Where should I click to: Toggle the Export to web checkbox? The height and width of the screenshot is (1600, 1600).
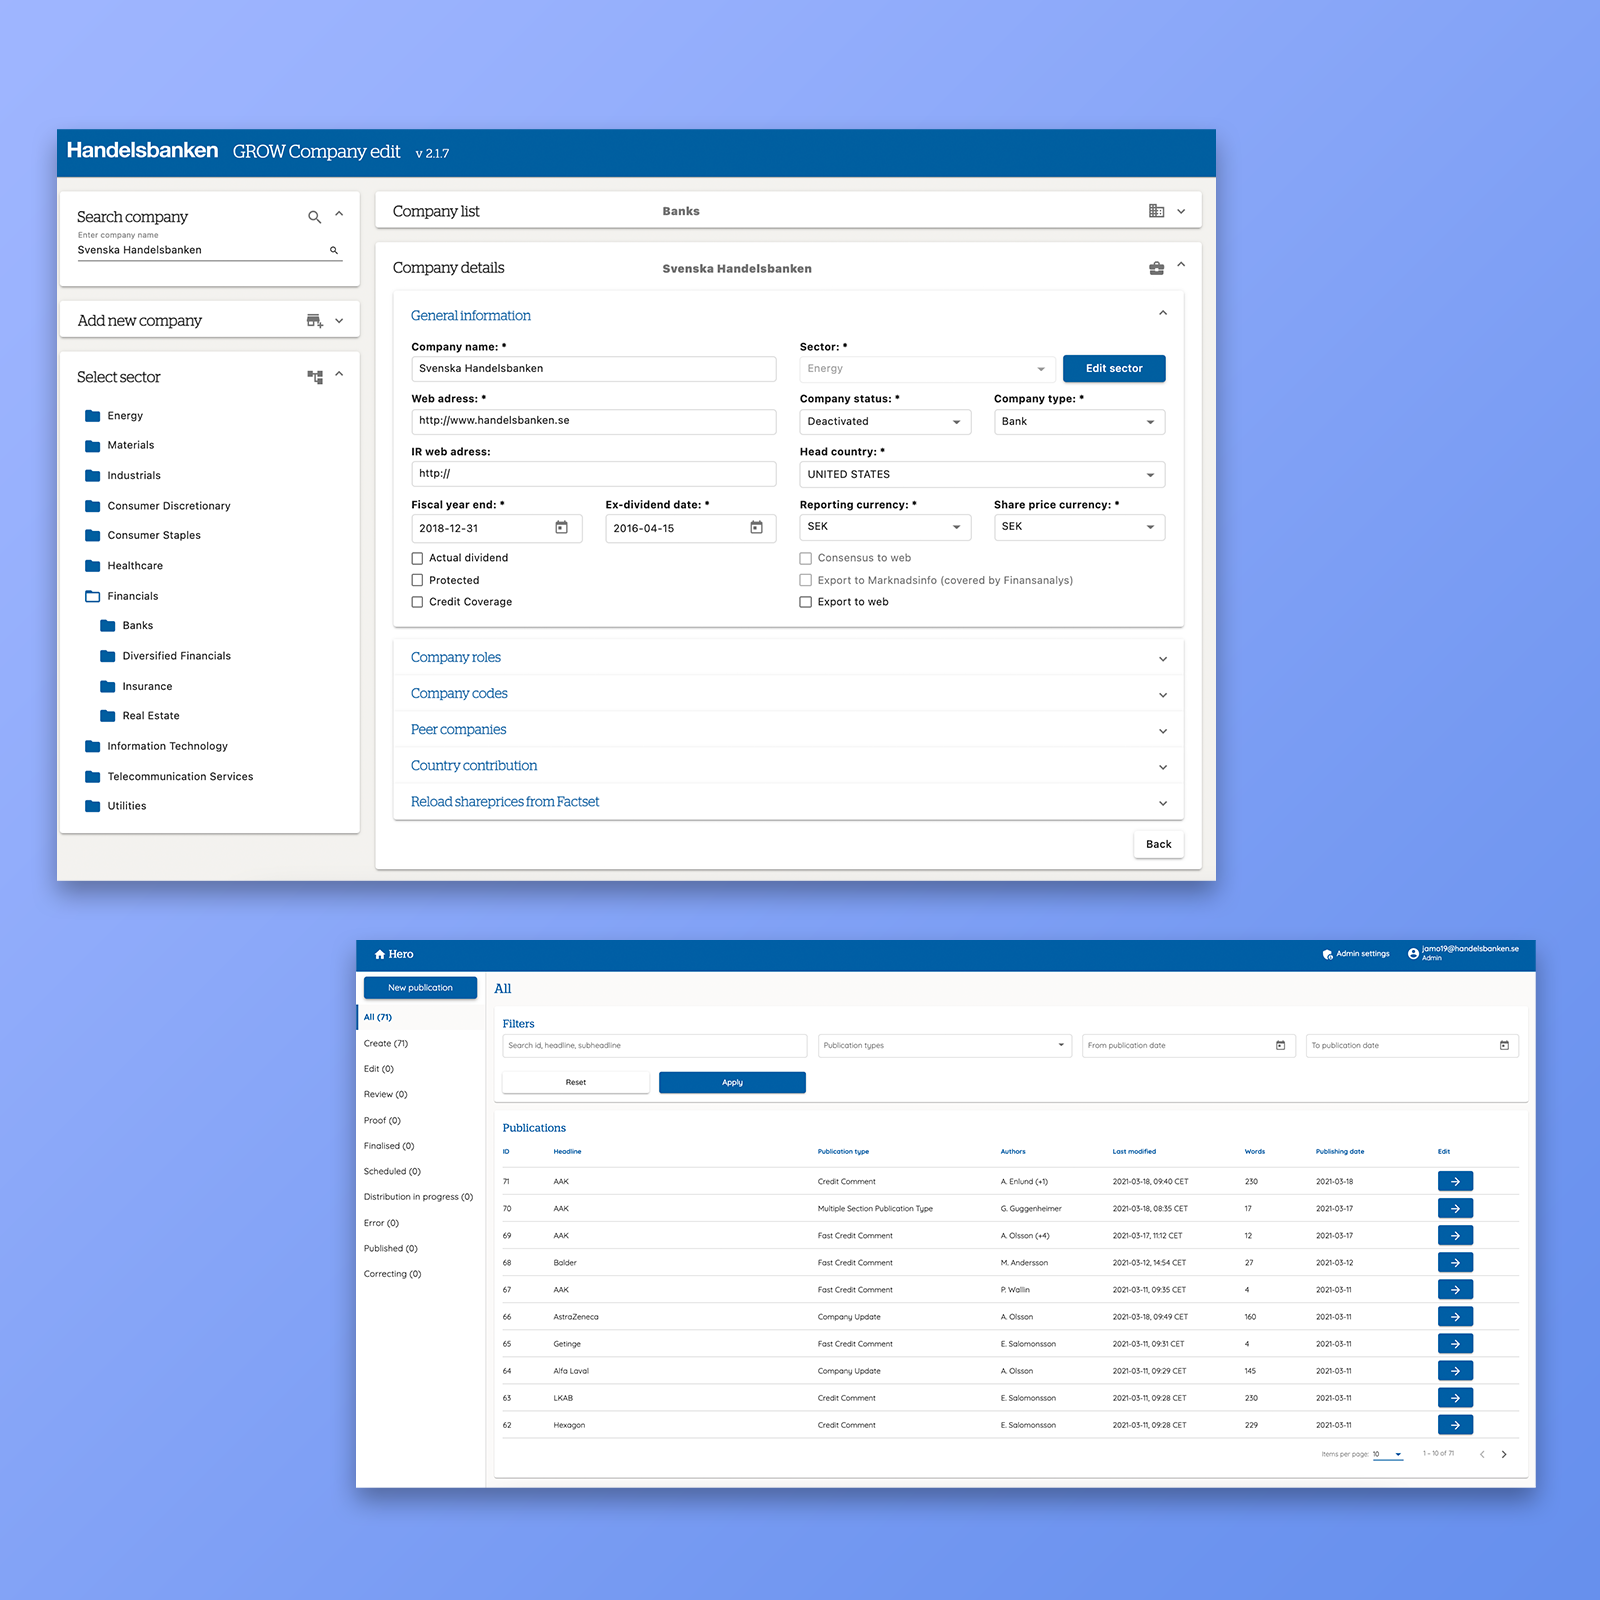coord(805,603)
